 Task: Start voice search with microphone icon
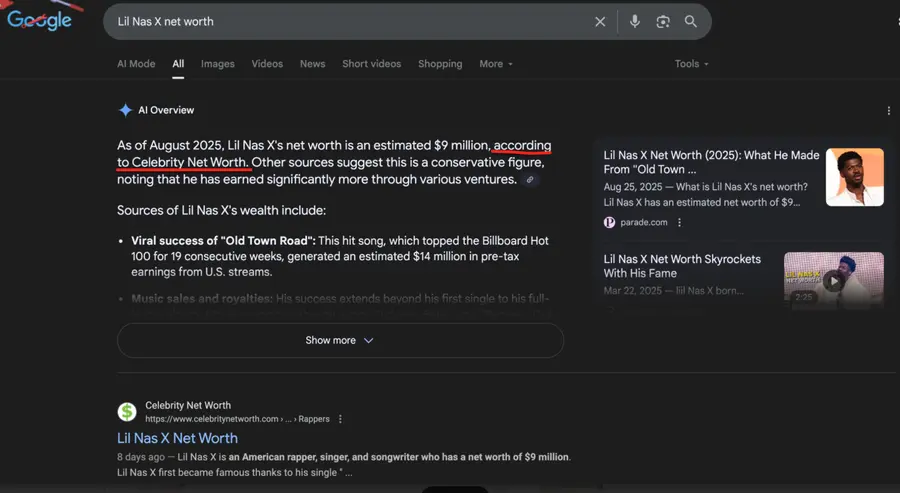tap(634, 22)
